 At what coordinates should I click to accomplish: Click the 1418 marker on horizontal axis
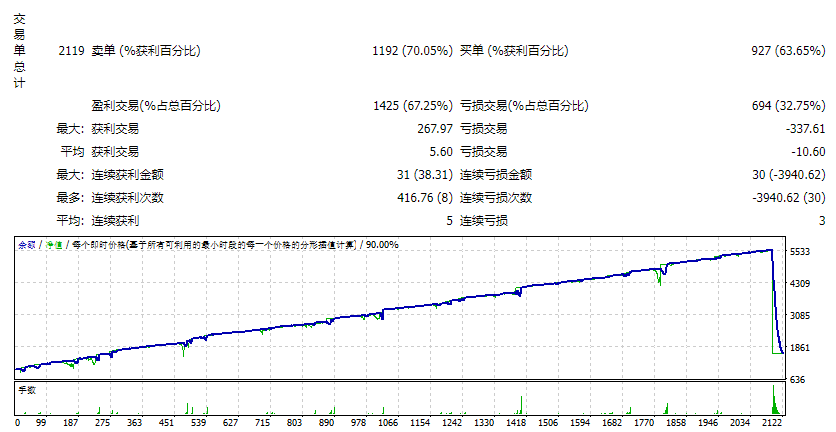point(516,422)
